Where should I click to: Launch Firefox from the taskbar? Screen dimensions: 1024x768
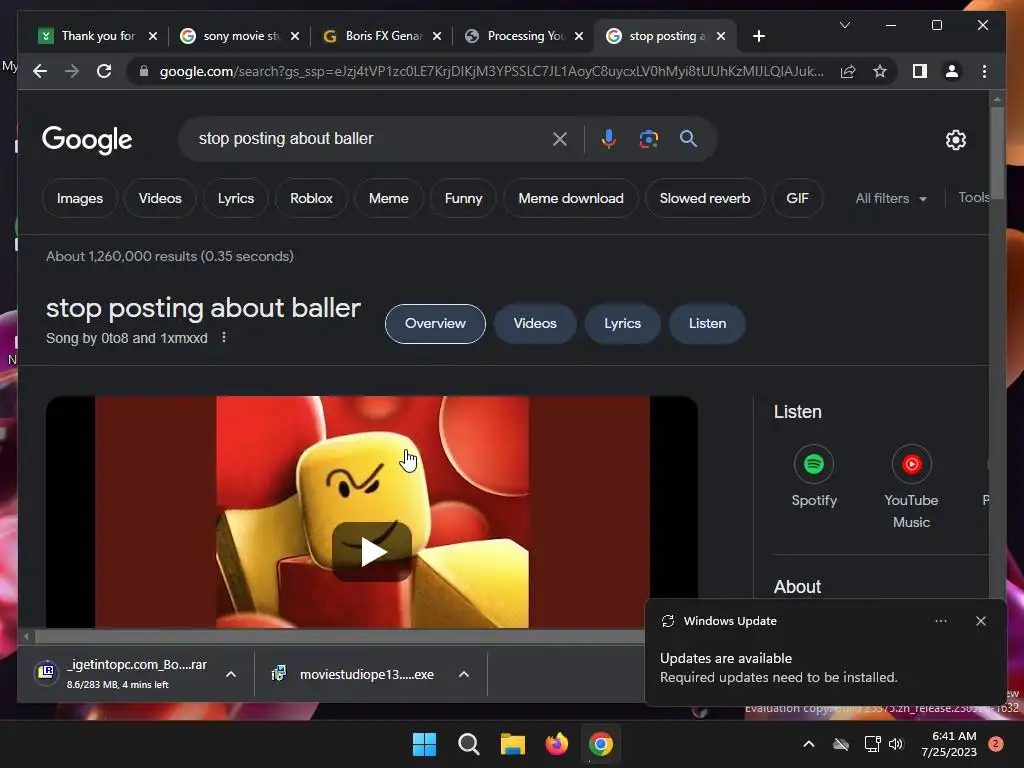[x=556, y=744]
